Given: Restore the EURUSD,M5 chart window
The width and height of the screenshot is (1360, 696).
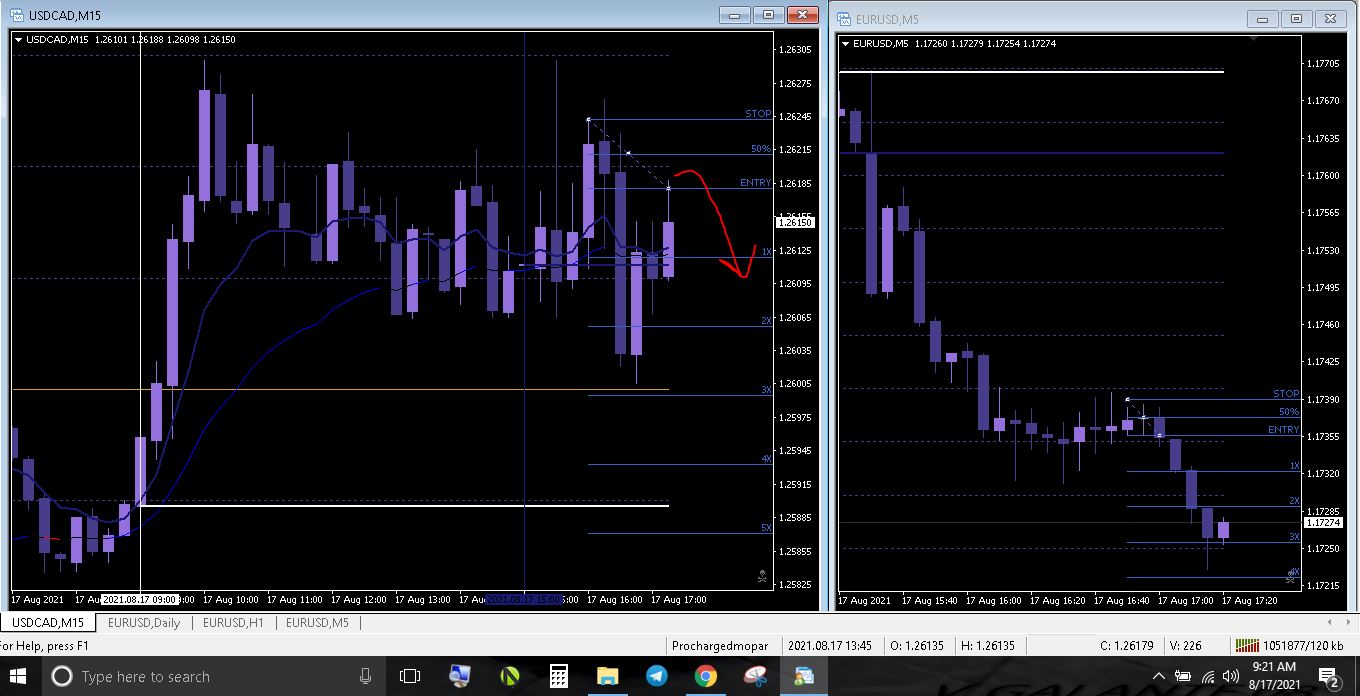Looking at the screenshot, I should [1297, 18].
